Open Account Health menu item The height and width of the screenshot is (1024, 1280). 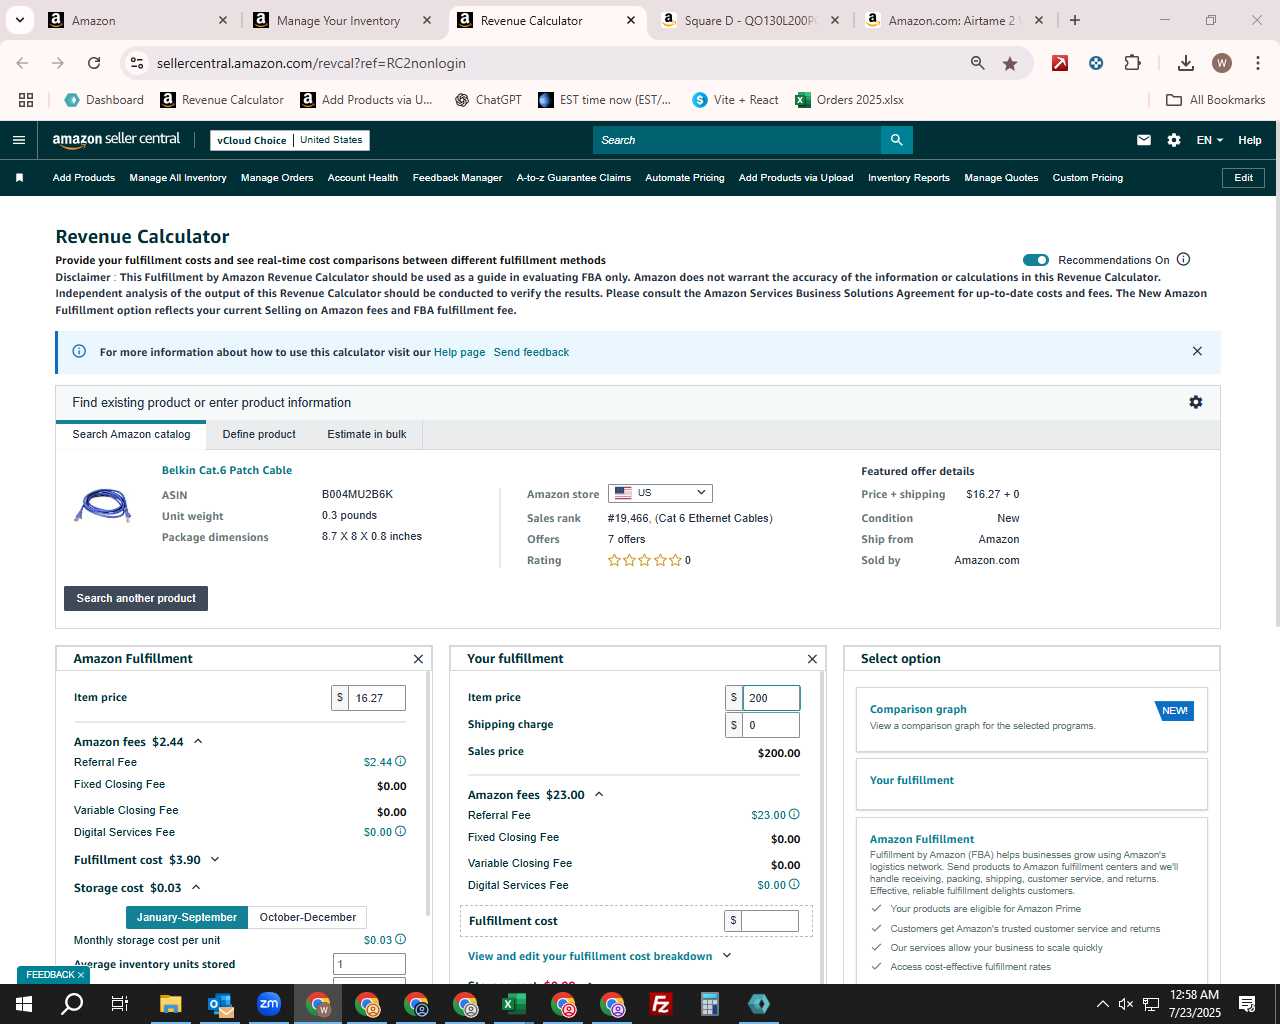click(x=363, y=178)
